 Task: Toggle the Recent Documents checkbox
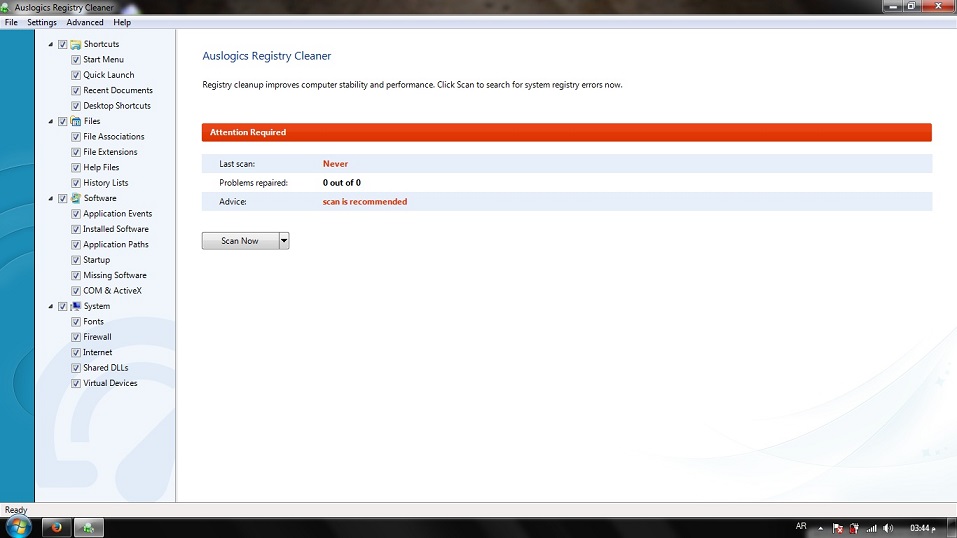tap(76, 90)
